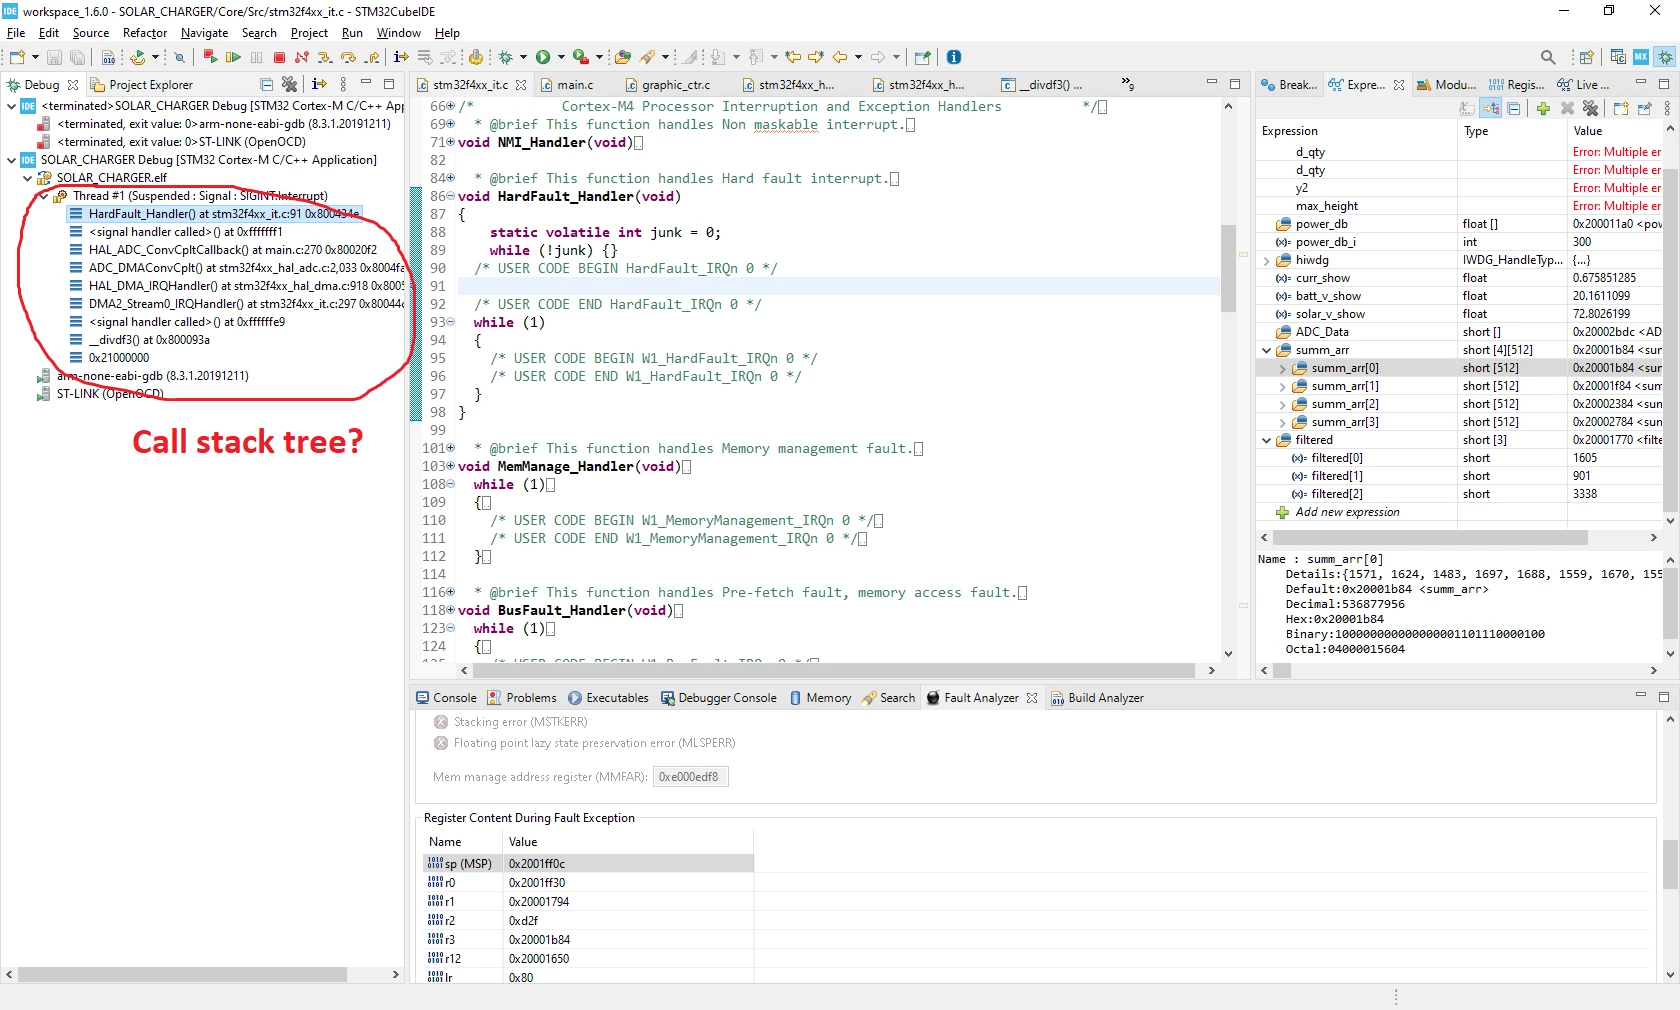Switch to the Debugger Console tab

coord(718,698)
